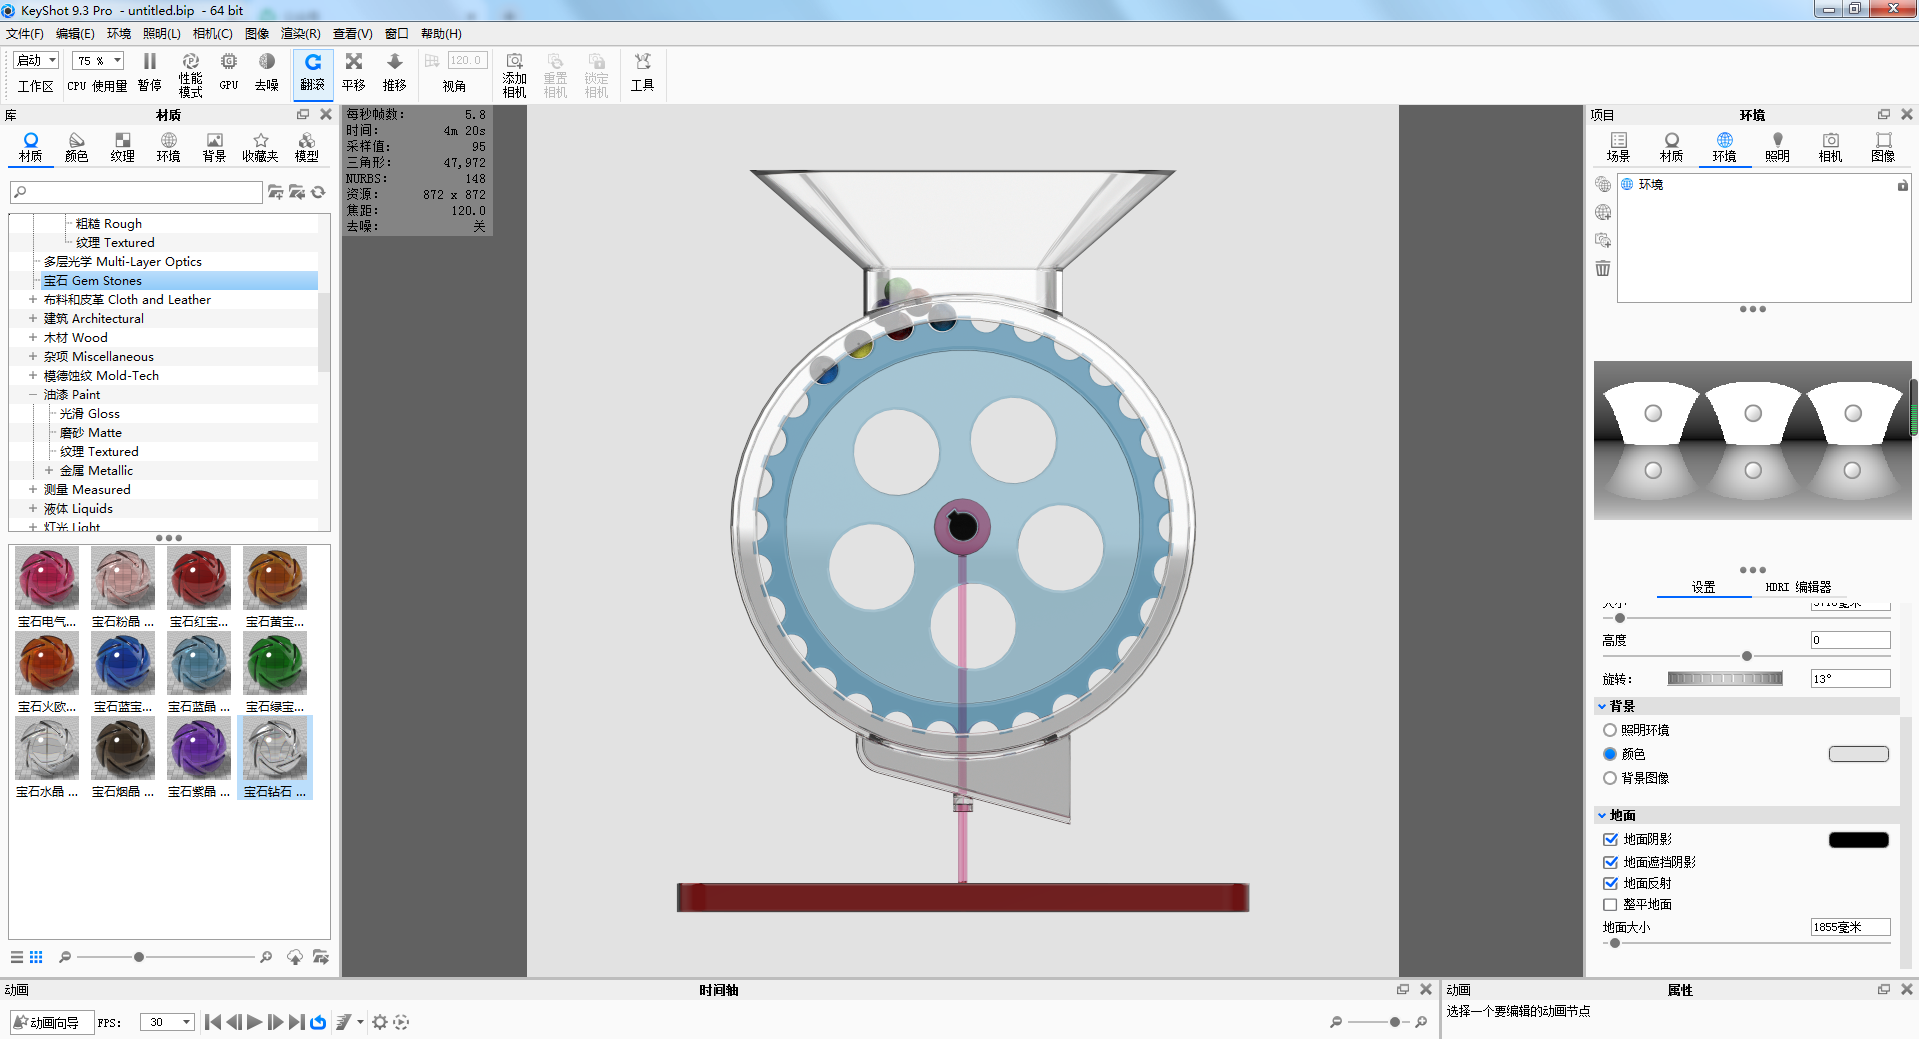
Task: Click the refresh library icon
Action: pyautogui.click(x=319, y=192)
